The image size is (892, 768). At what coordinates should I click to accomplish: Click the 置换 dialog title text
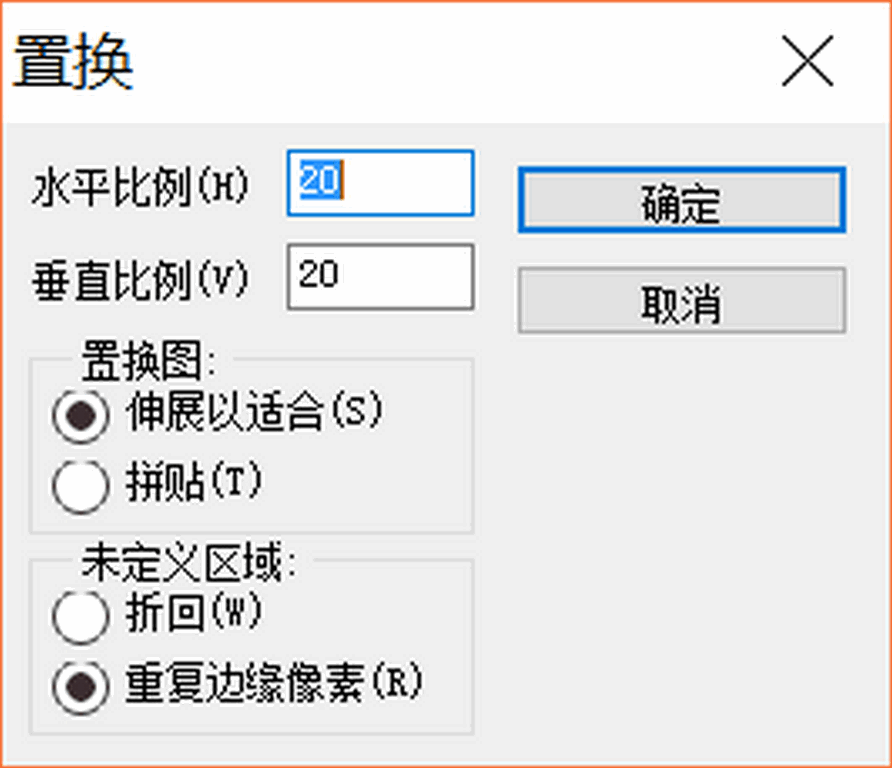point(74,64)
